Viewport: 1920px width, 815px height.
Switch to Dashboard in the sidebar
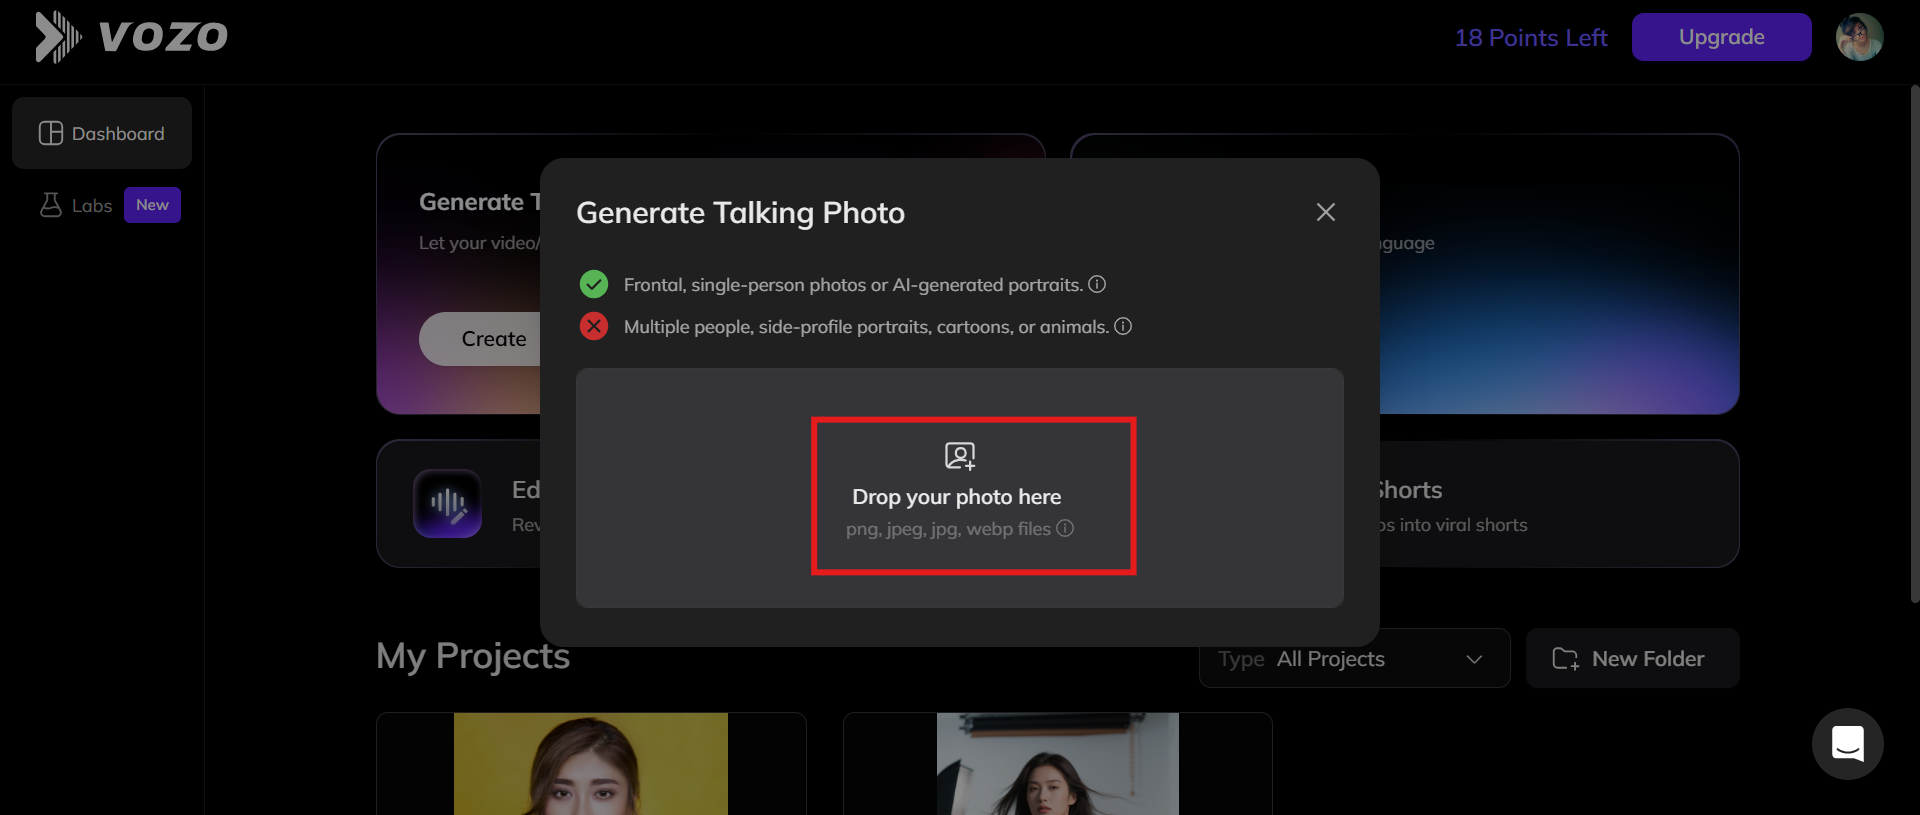101,133
